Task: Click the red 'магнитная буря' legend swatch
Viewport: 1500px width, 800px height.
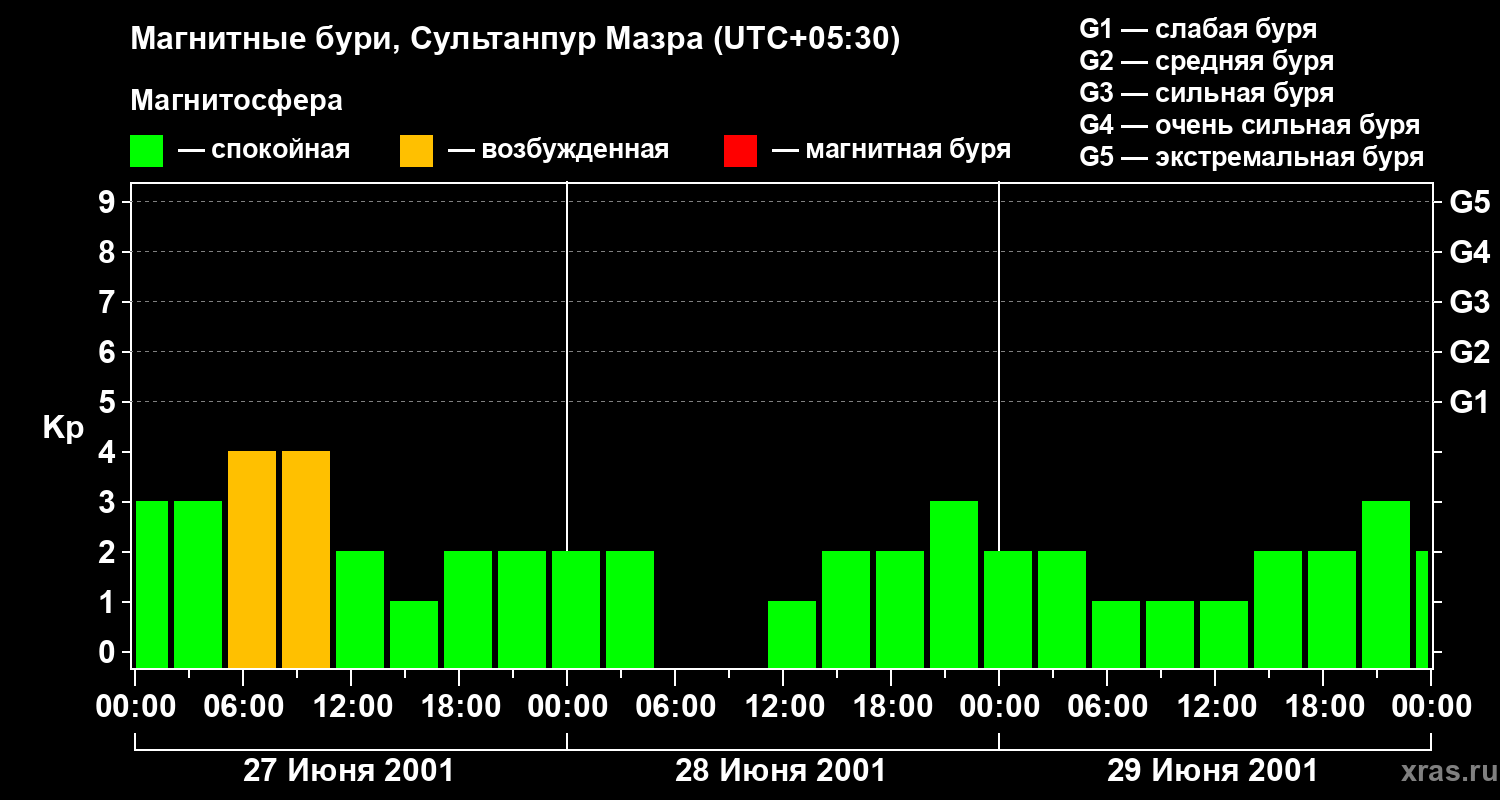Action: click(x=740, y=151)
